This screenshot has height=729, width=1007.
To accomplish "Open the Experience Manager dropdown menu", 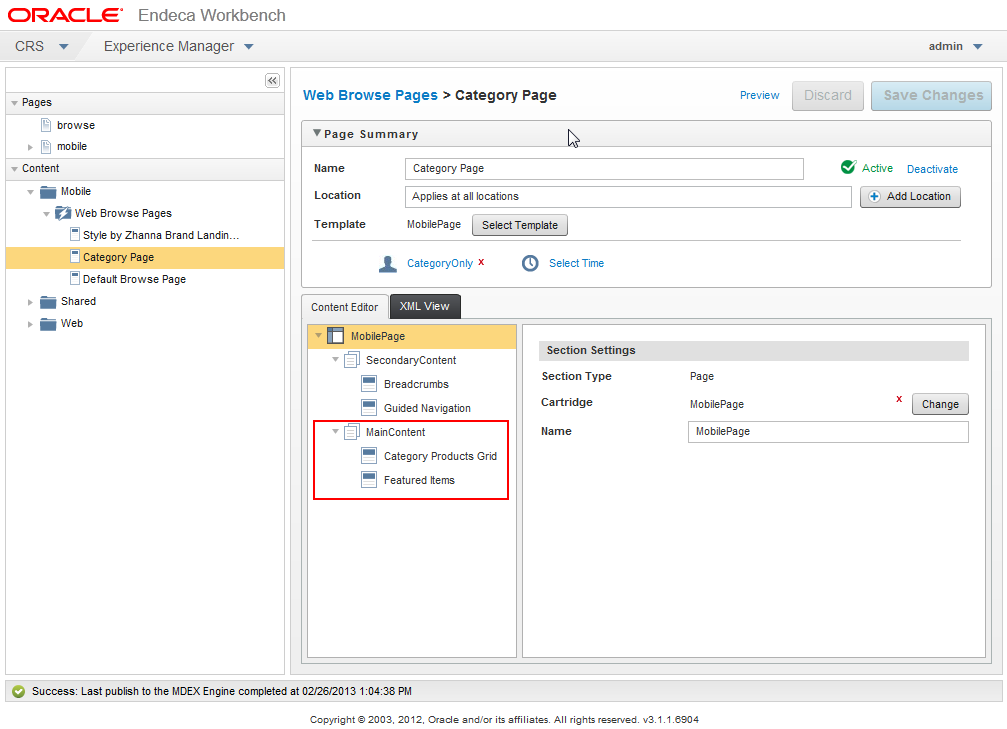I will pyautogui.click(x=249, y=46).
